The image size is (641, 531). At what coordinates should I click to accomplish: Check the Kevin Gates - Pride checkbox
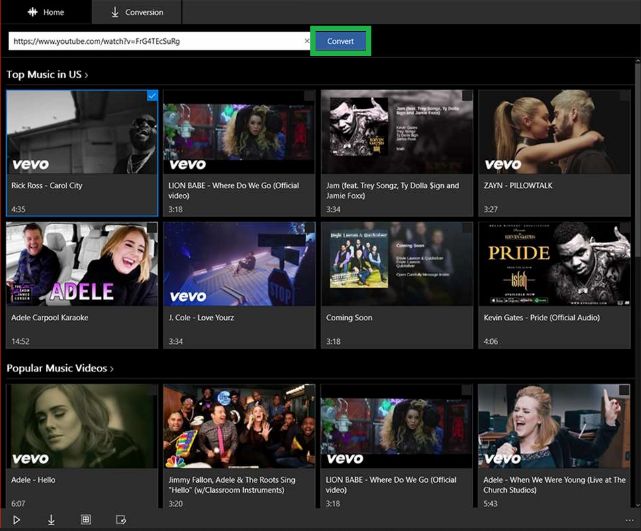[x=624, y=228]
